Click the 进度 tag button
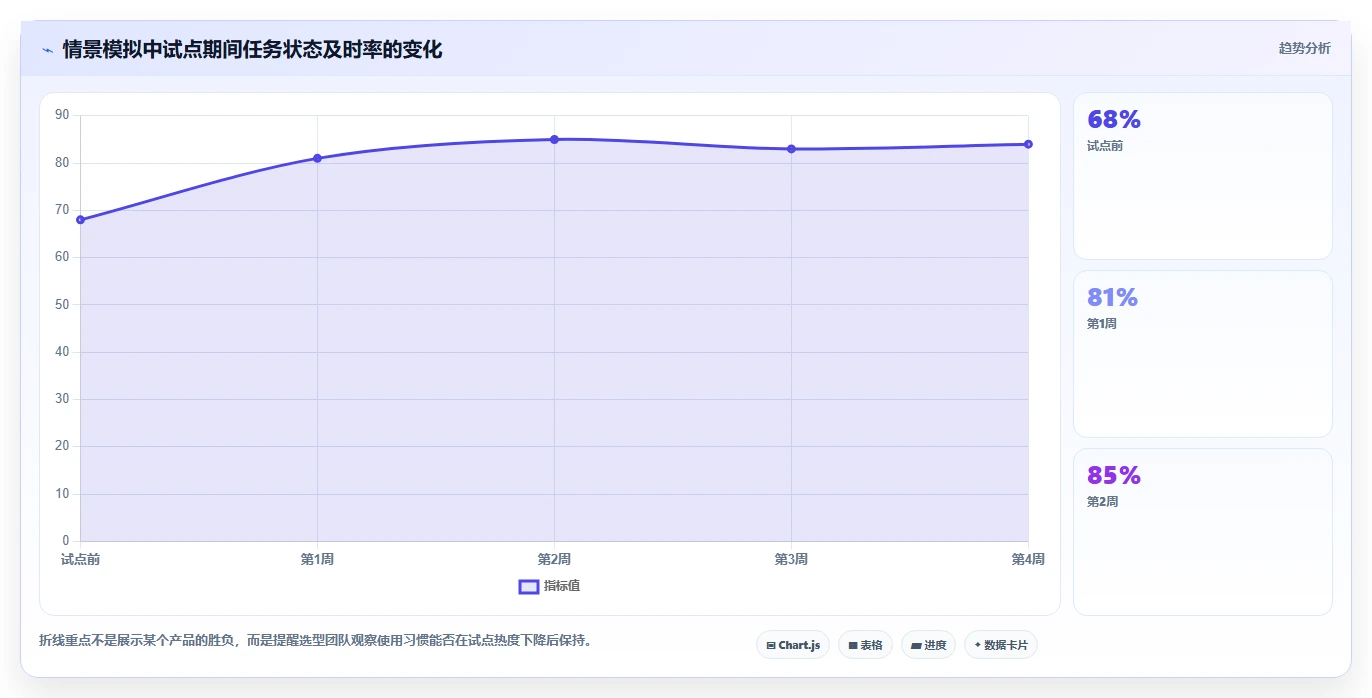The height and width of the screenshot is (698, 1372). (x=928, y=645)
